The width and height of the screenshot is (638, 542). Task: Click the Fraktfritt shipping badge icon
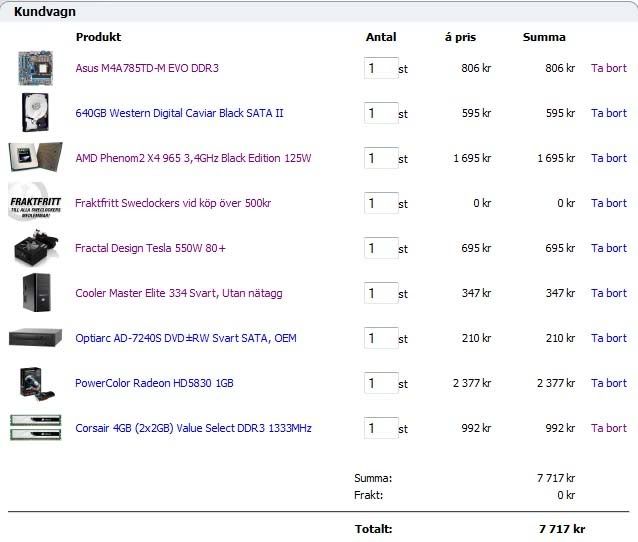[35, 203]
